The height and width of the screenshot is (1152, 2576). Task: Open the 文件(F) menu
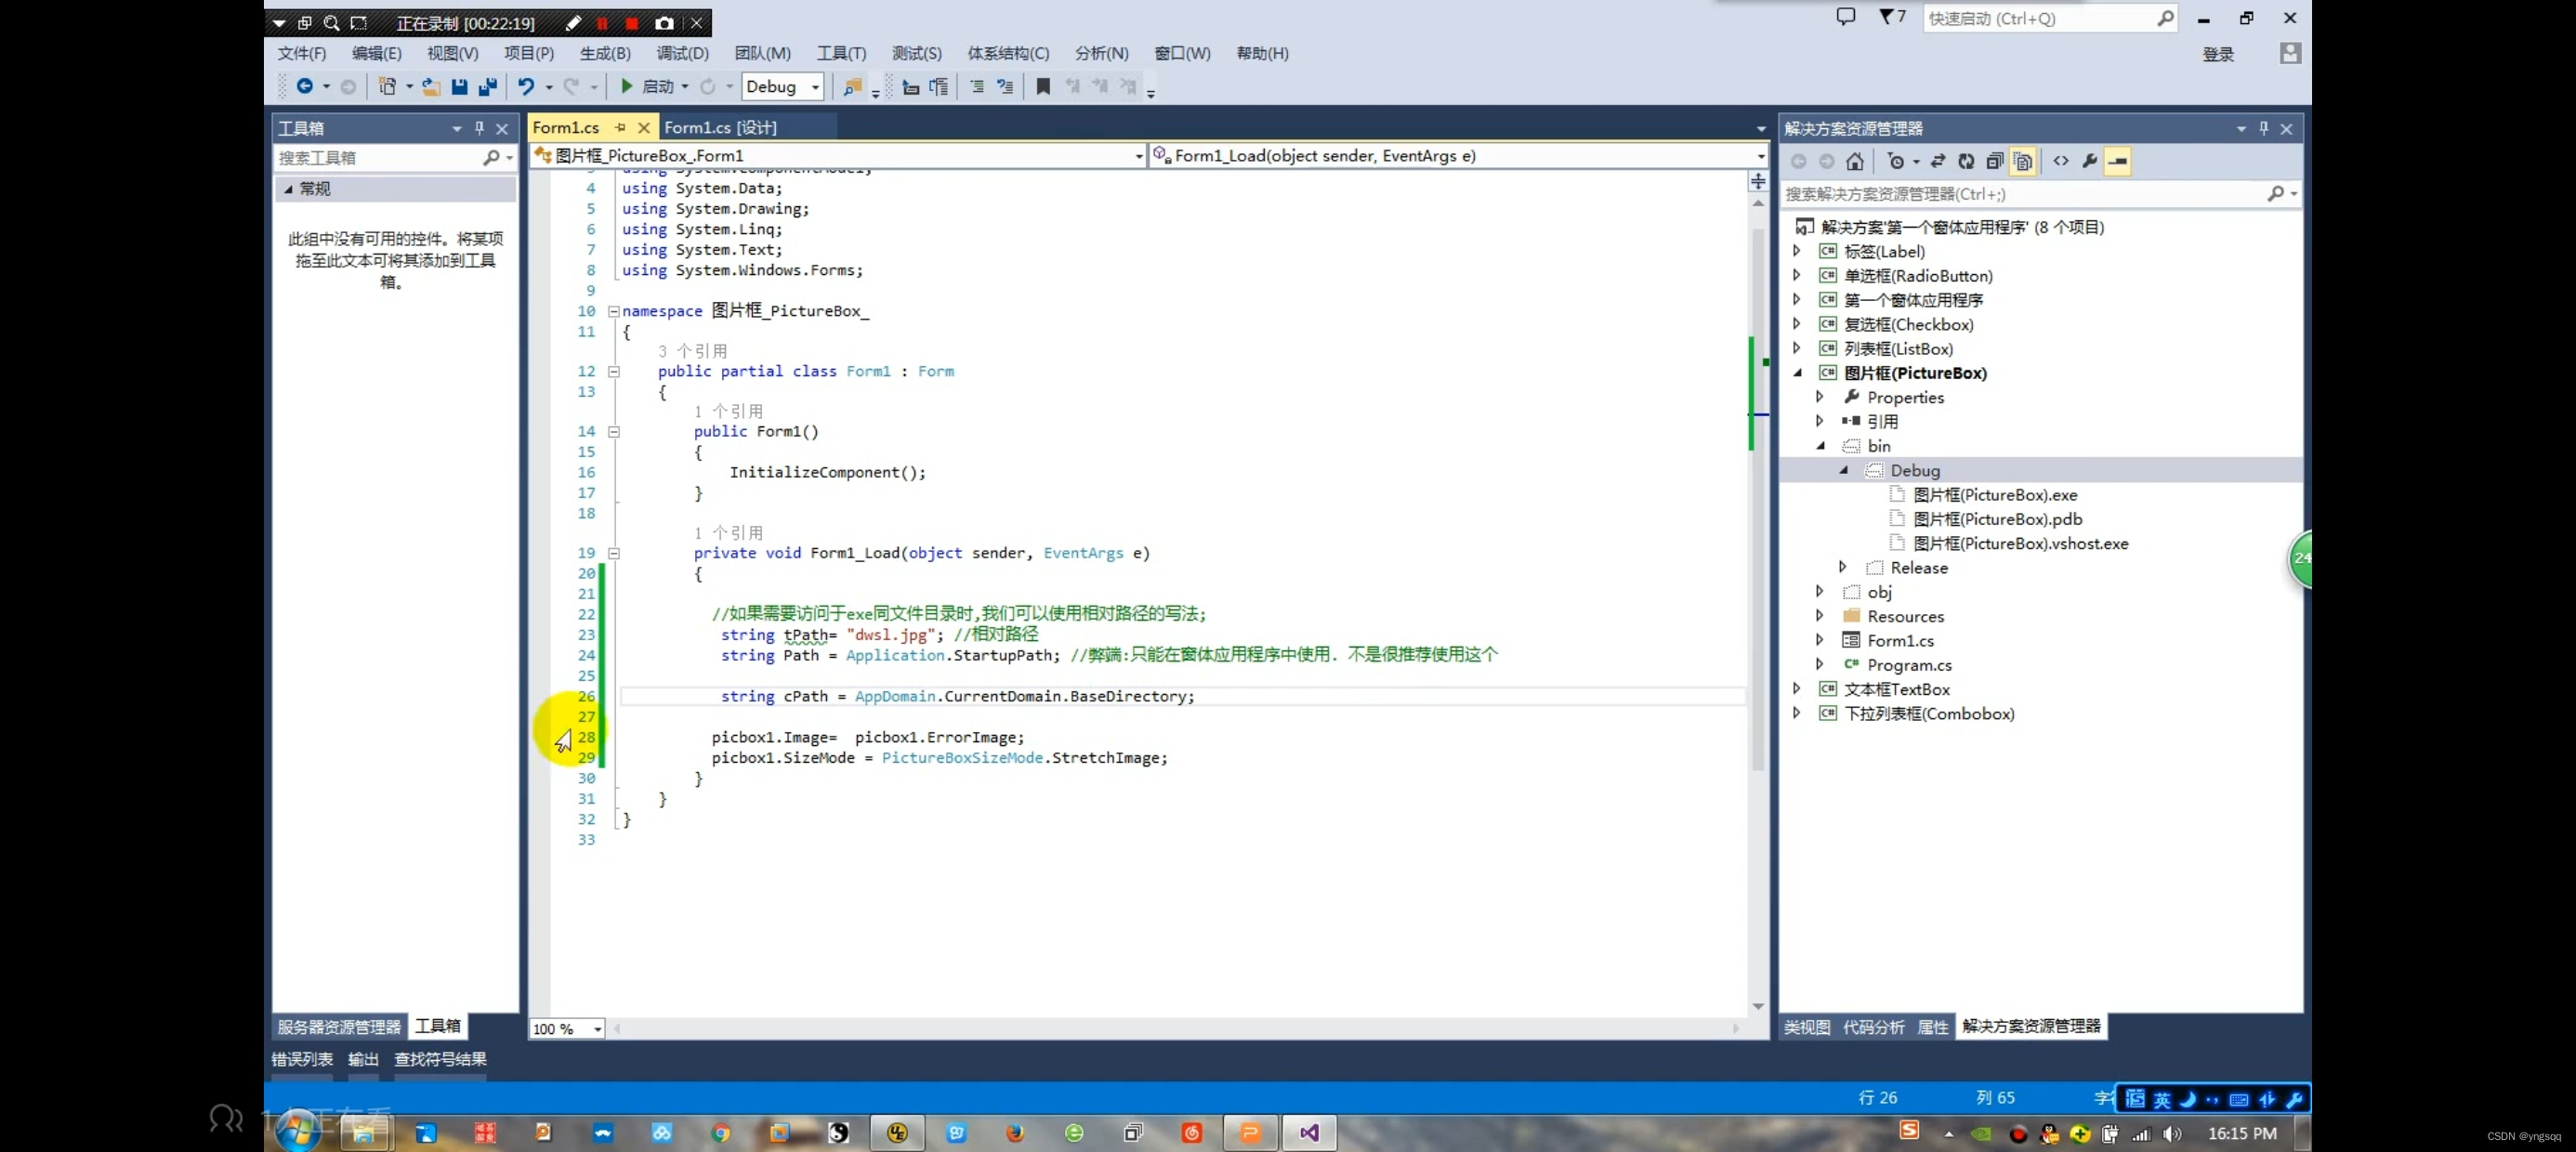pyautogui.click(x=302, y=53)
